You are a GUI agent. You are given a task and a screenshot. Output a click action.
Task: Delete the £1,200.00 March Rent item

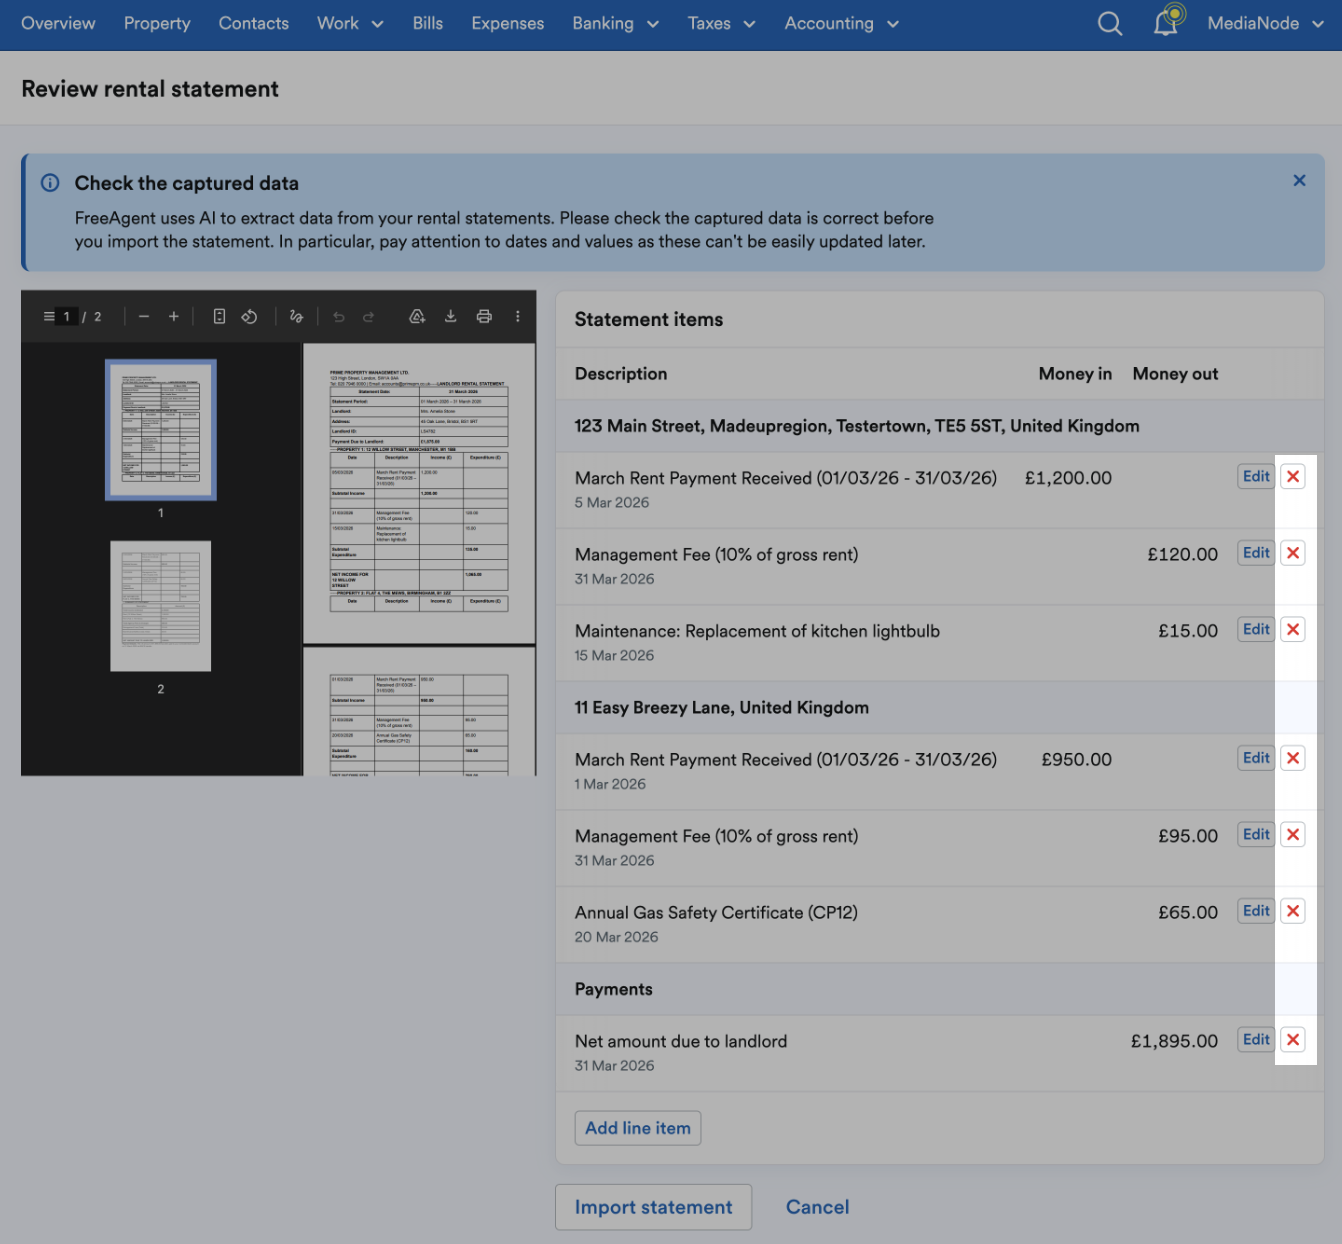[x=1293, y=477]
